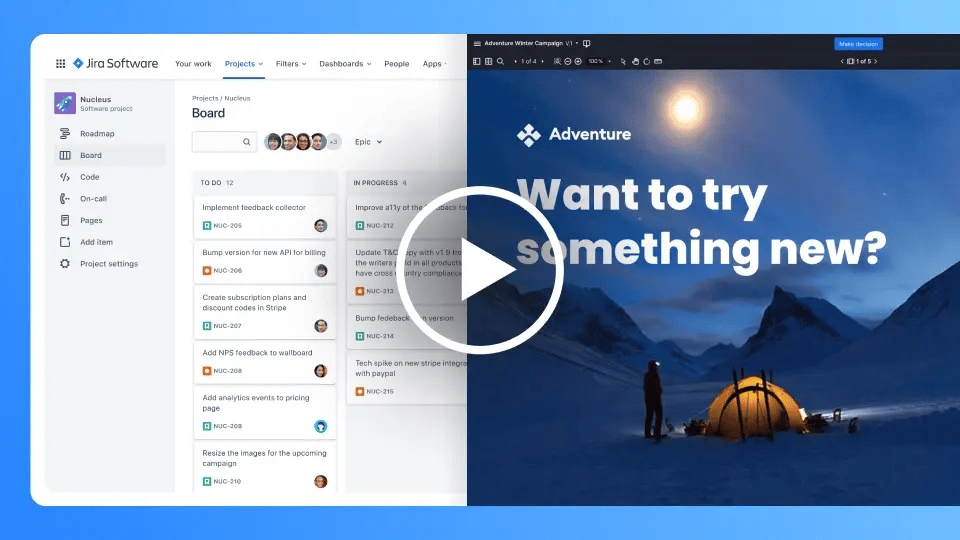Open Pages from the sidebar

(91, 220)
